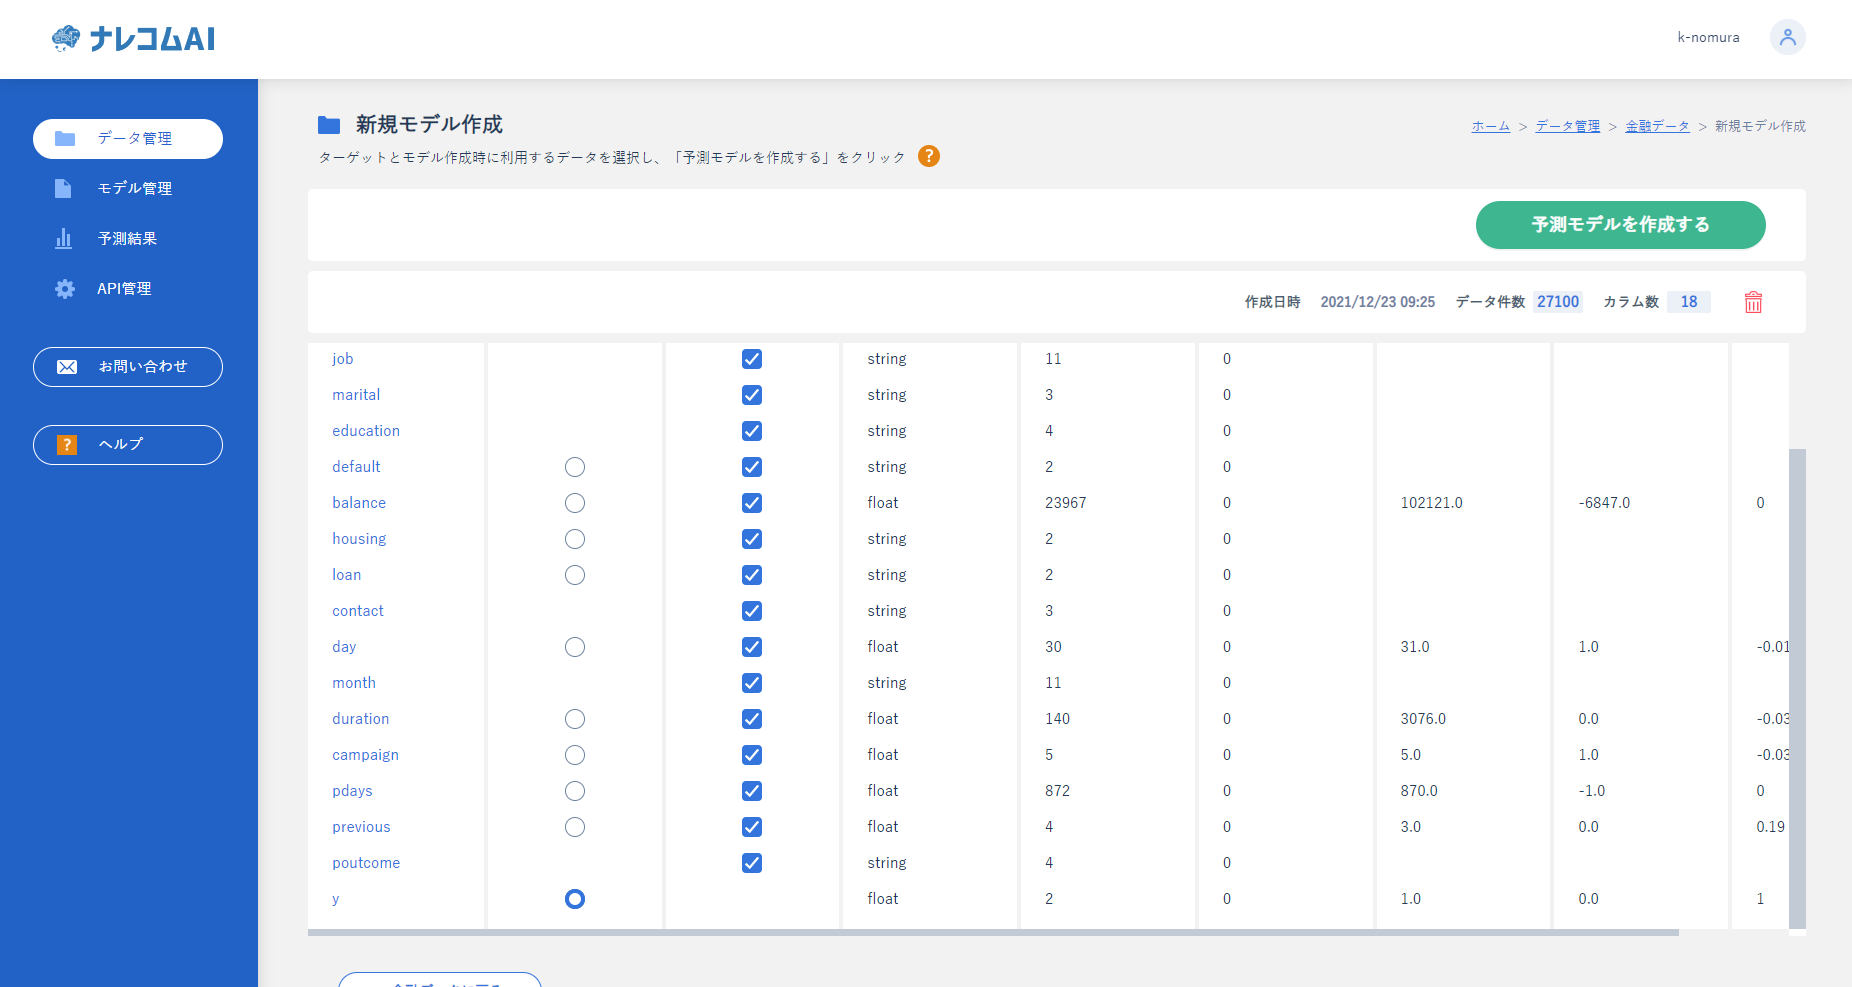Select housing as target radio button
The height and width of the screenshot is (987, 1852).
tap(575, 539)
